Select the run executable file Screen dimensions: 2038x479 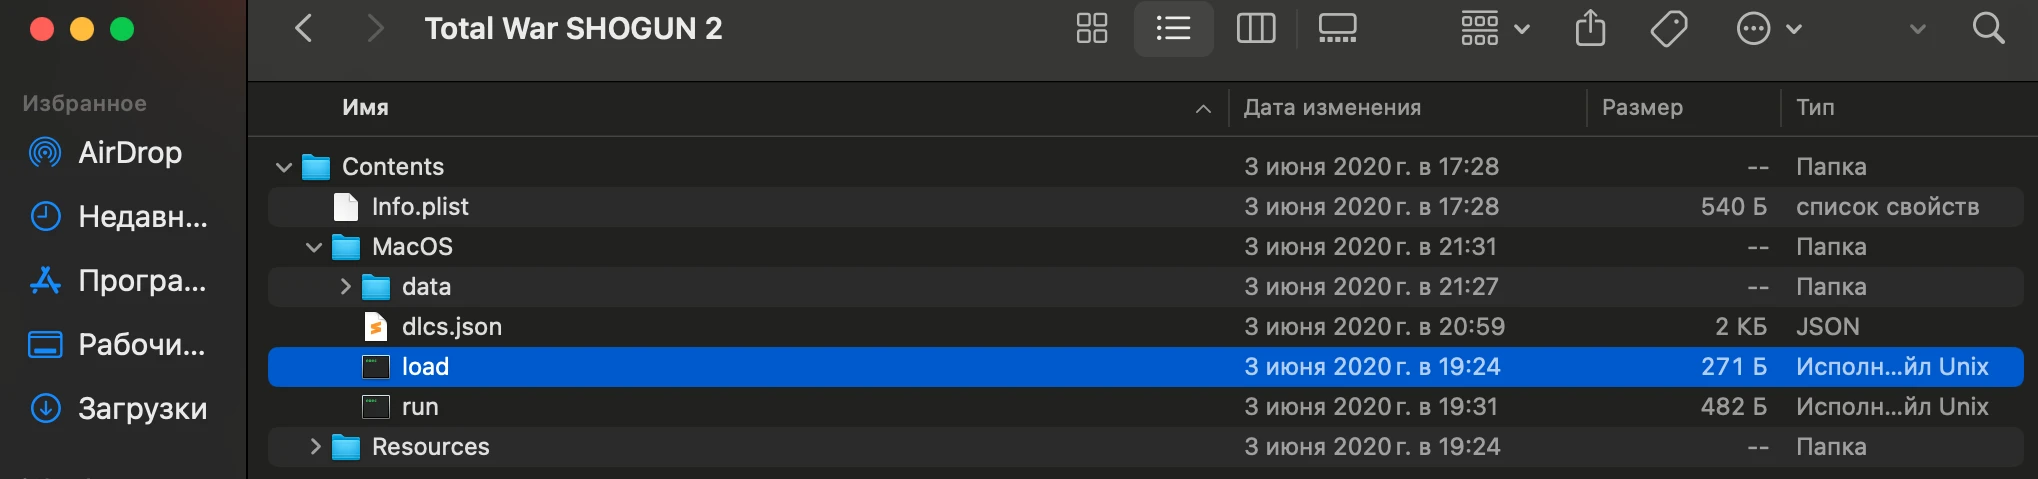point(1146,407)
